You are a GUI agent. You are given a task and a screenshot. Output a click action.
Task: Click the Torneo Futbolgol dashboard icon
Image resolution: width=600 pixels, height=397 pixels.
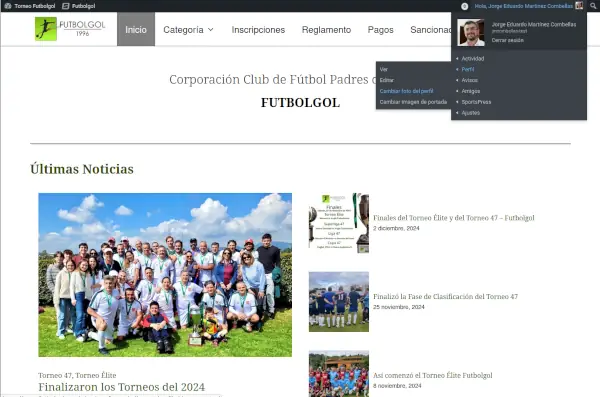(8, 6)
